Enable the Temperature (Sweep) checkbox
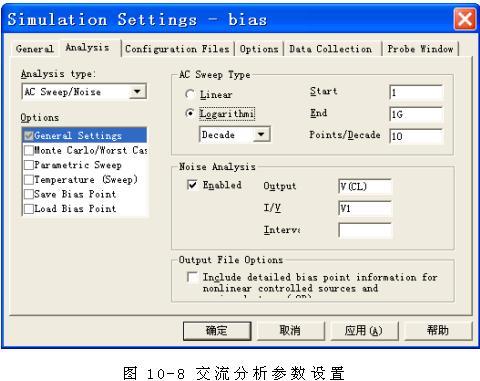 click(x=29, y=180)
